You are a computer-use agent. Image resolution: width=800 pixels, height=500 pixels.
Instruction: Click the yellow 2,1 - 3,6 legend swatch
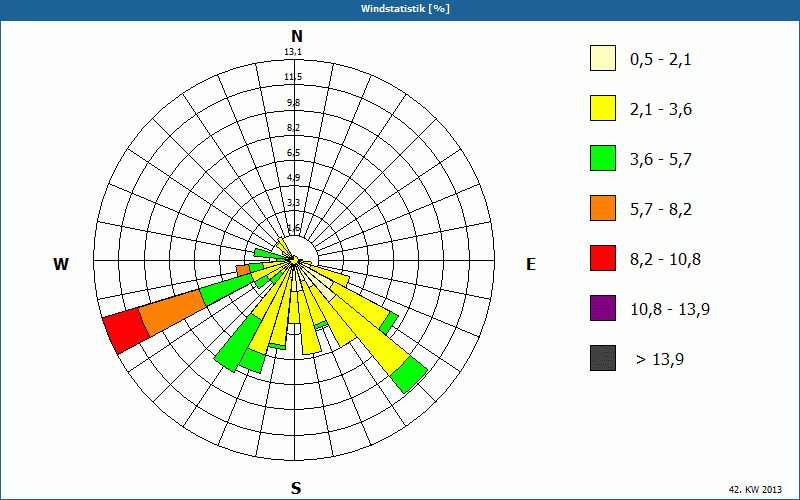(603, 108)
